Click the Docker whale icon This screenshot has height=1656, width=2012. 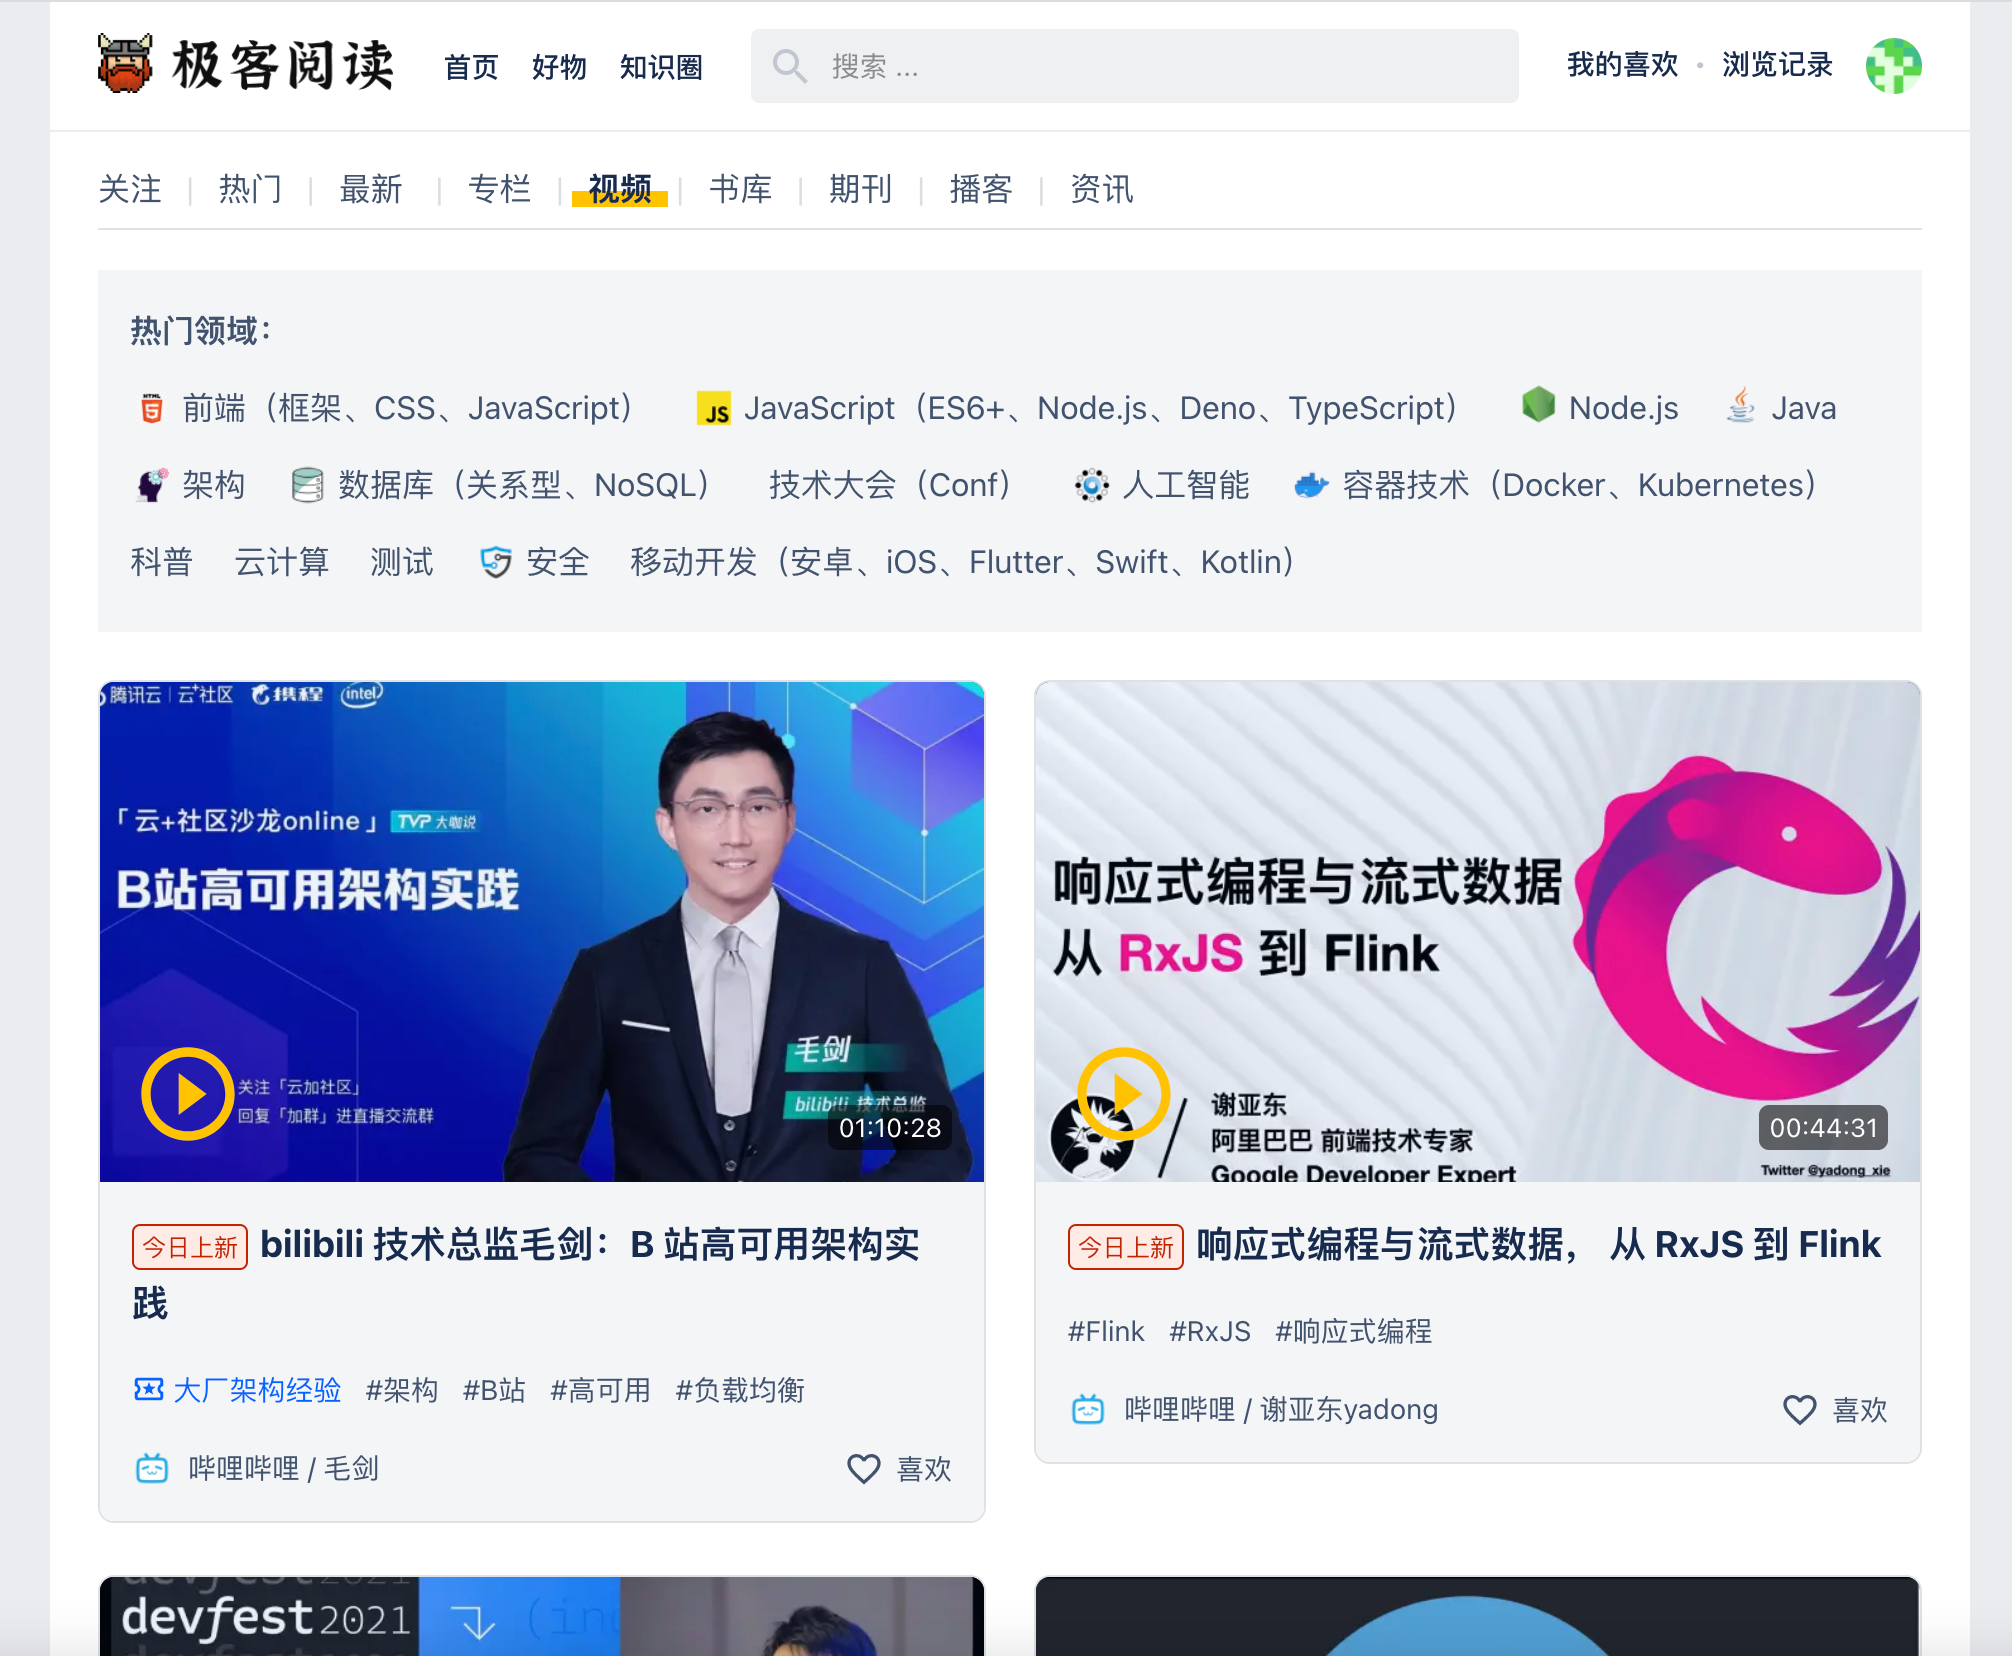[1311, 486]
